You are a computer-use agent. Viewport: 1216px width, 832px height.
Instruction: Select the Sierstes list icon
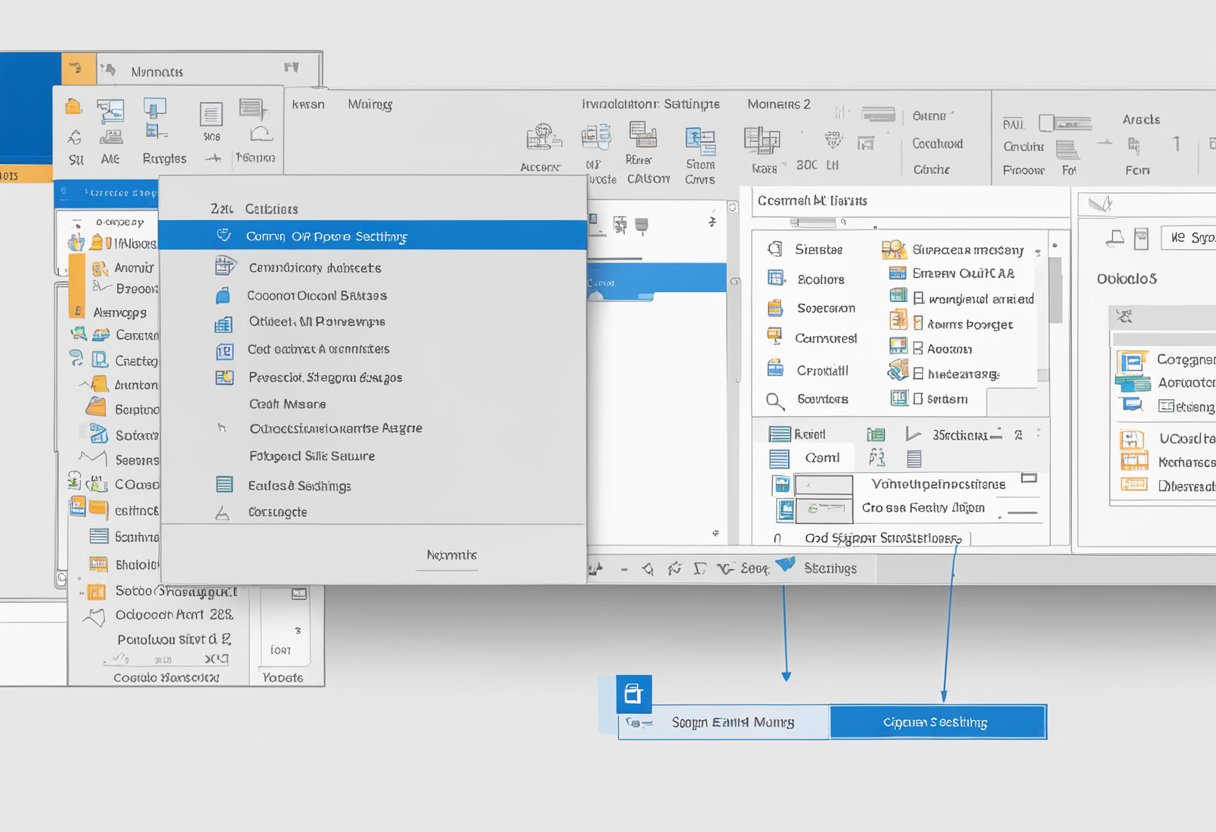tap(775, 249)
